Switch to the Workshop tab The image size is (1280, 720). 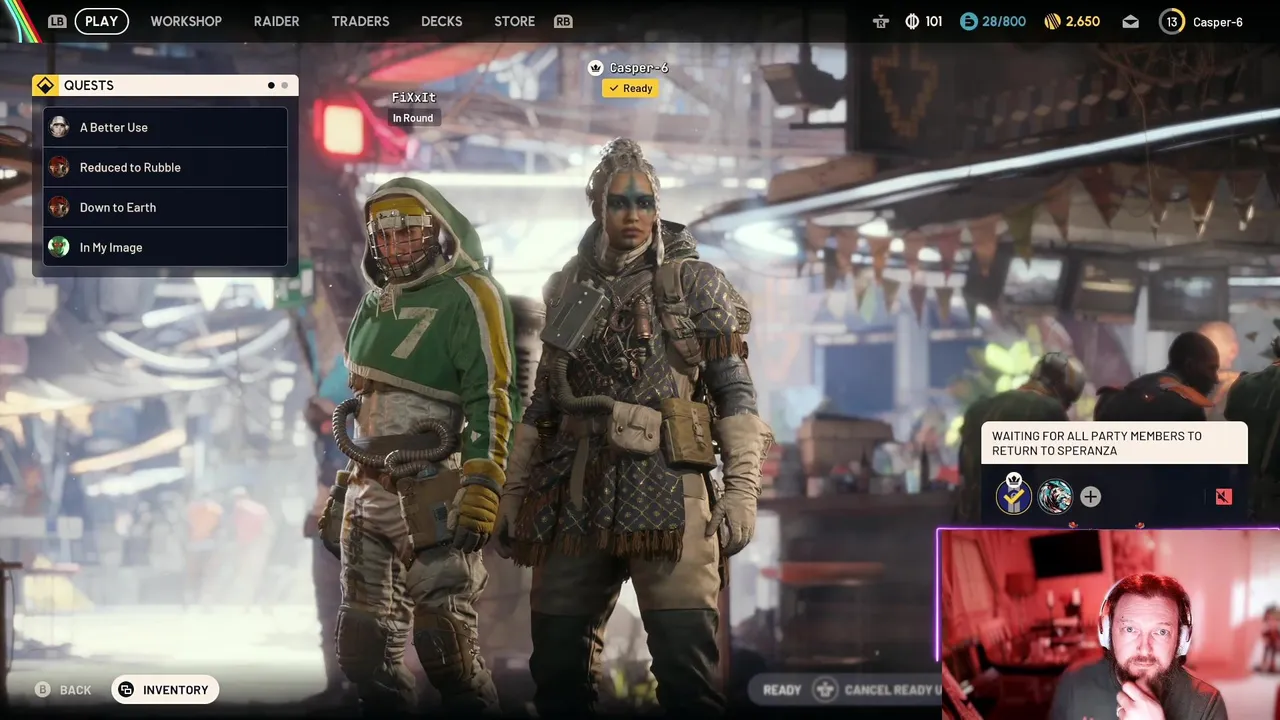click(x=186, y=21)
